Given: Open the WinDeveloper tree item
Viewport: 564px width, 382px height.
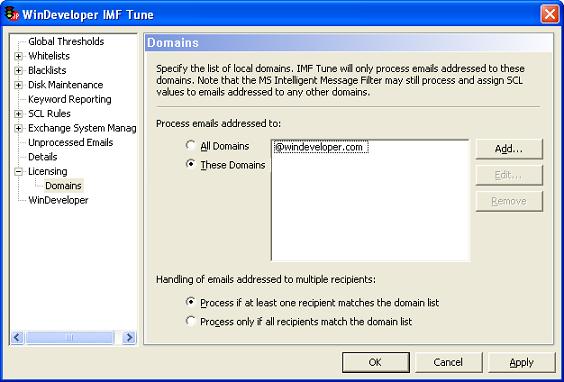Looking at the screenshot, I should 58,200.
